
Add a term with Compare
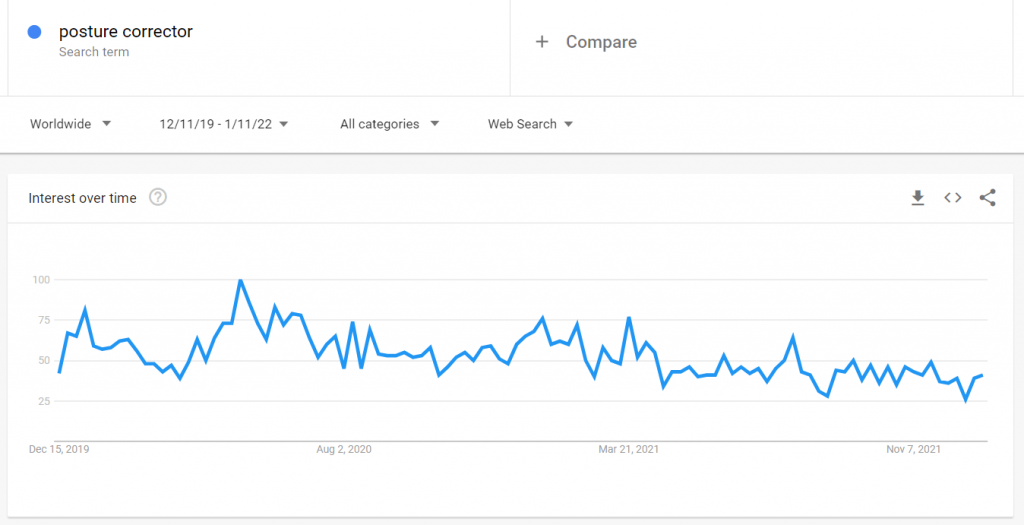(x=601, y=42)
